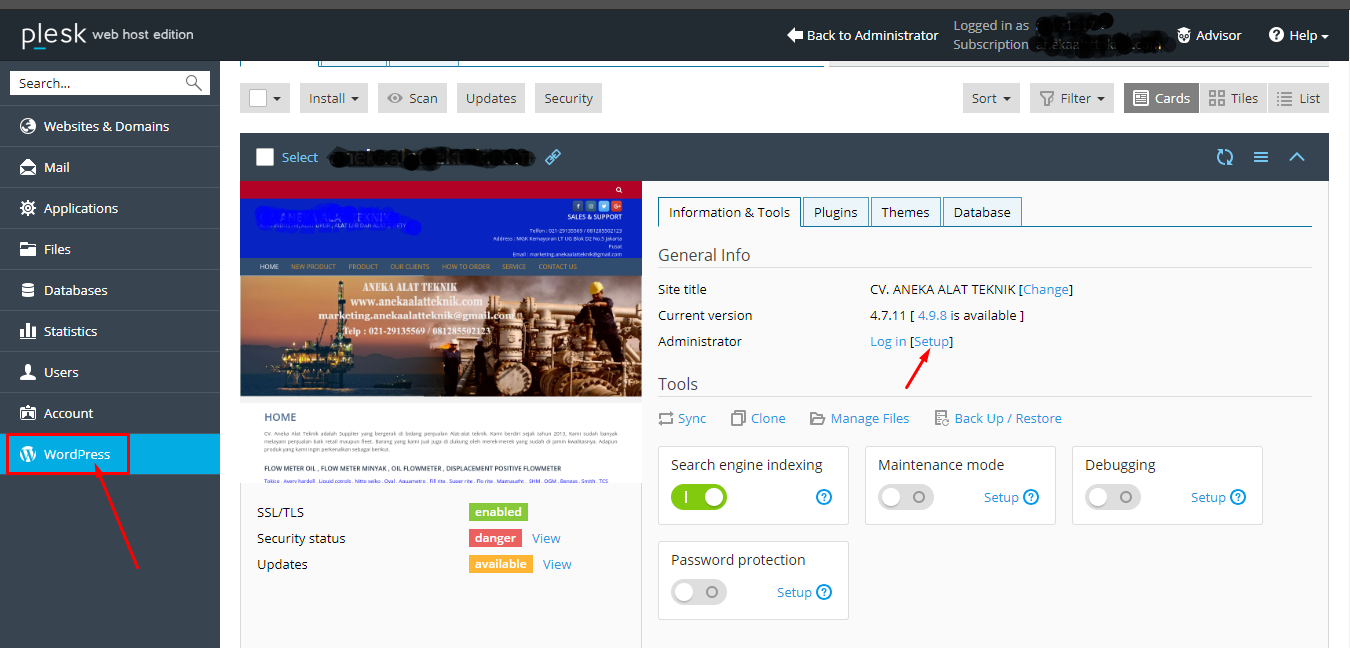Refresh the WordPress instance with refresh icon

1225,157
